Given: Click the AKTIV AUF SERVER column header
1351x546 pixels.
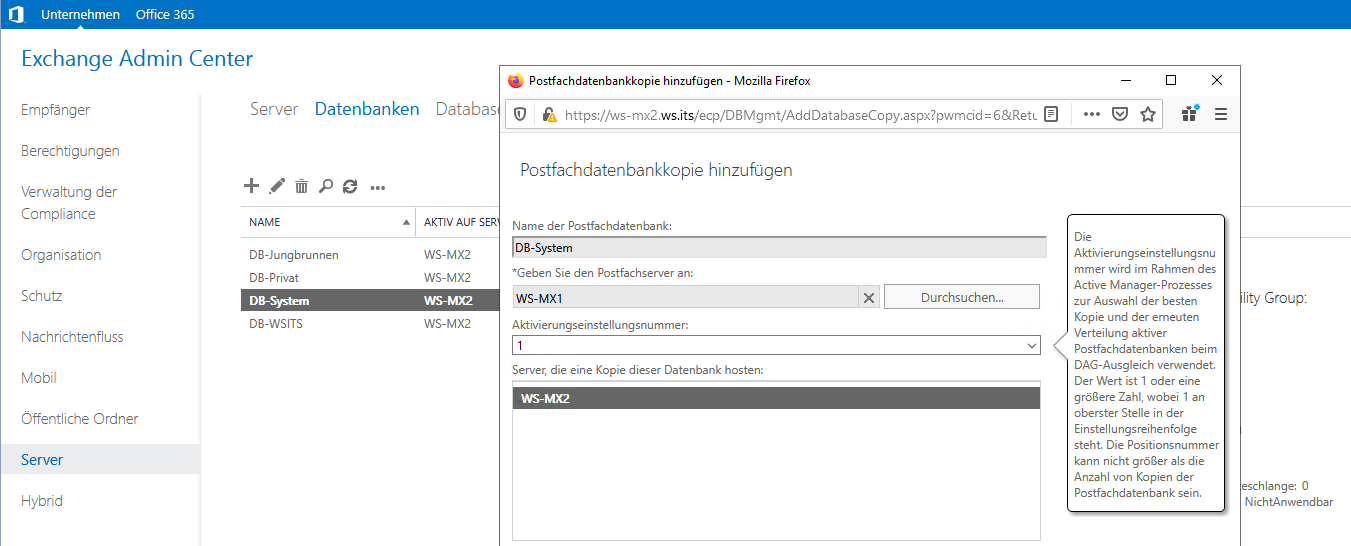Looking at the screenshot, I should point(459,222).
